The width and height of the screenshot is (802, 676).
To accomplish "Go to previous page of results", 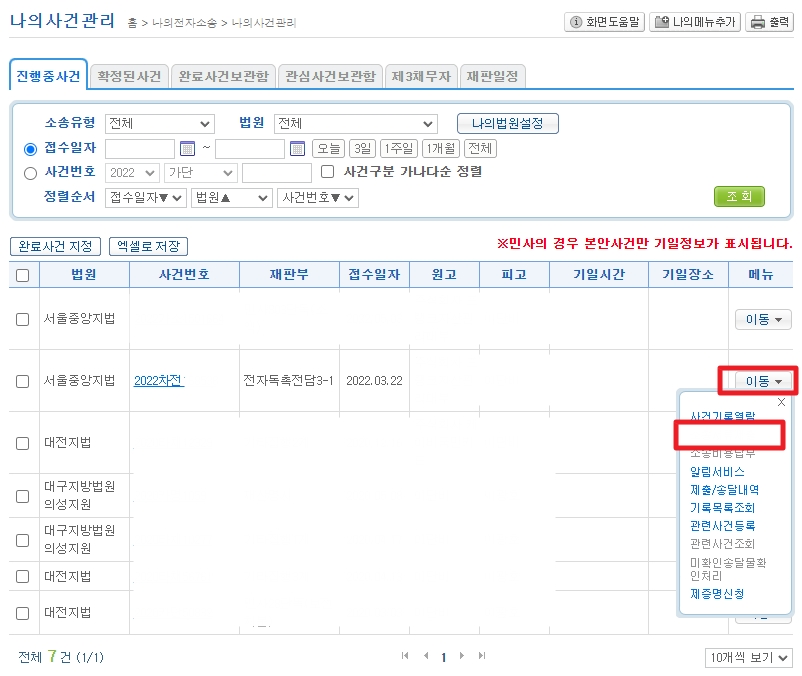I will (426, 656).
